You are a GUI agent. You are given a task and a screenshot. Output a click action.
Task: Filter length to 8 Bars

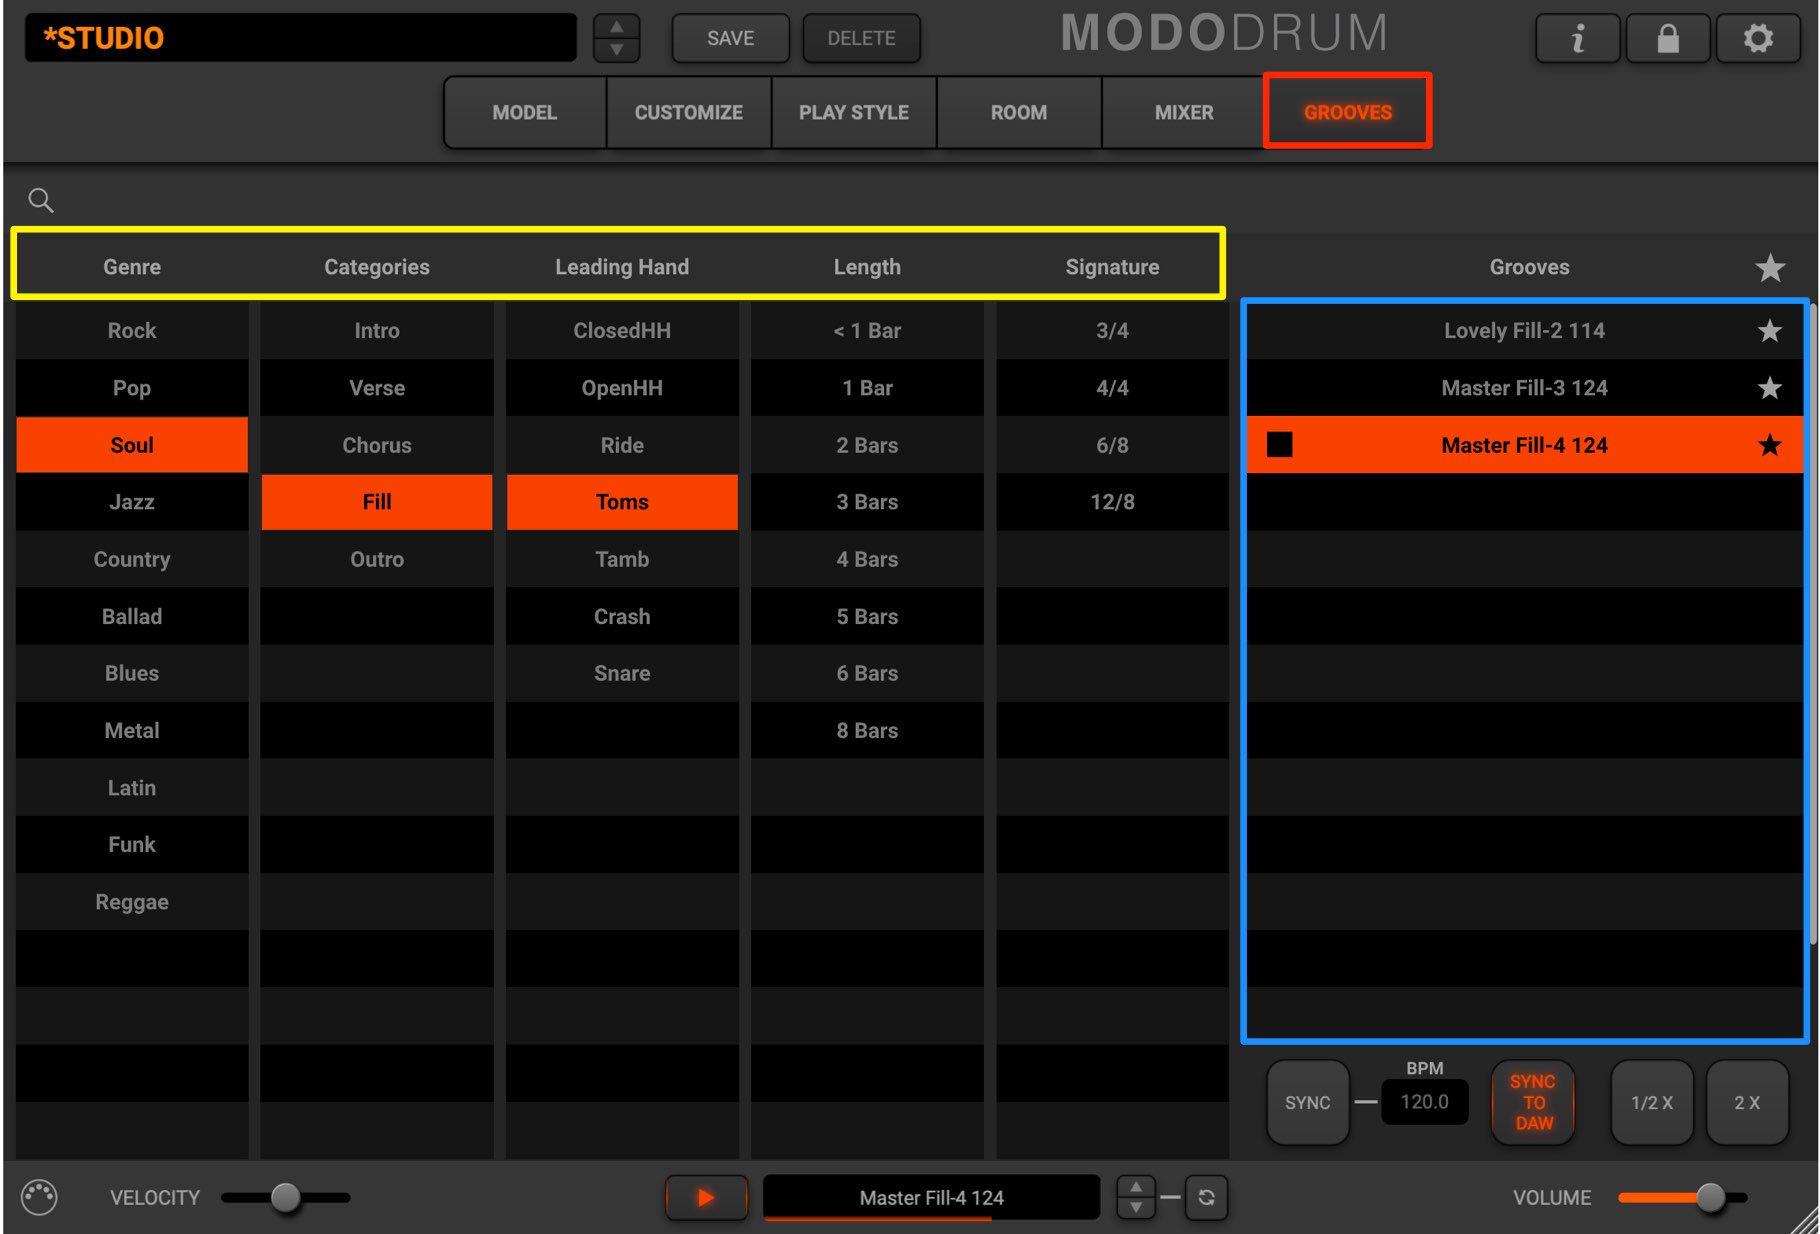(x=867, y=730)
